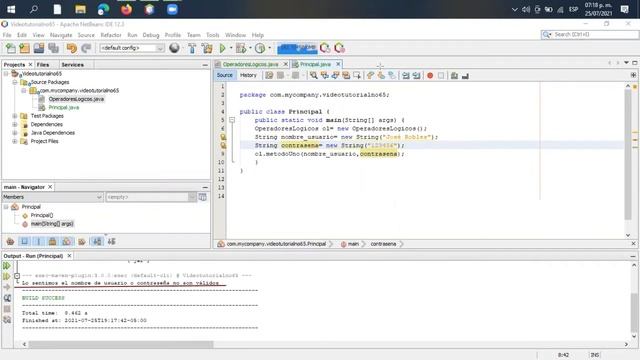Collapse the Videotutorialno65 project node
Image resolution: width=640 pixels, height=360 pixels.
(6, 74)
